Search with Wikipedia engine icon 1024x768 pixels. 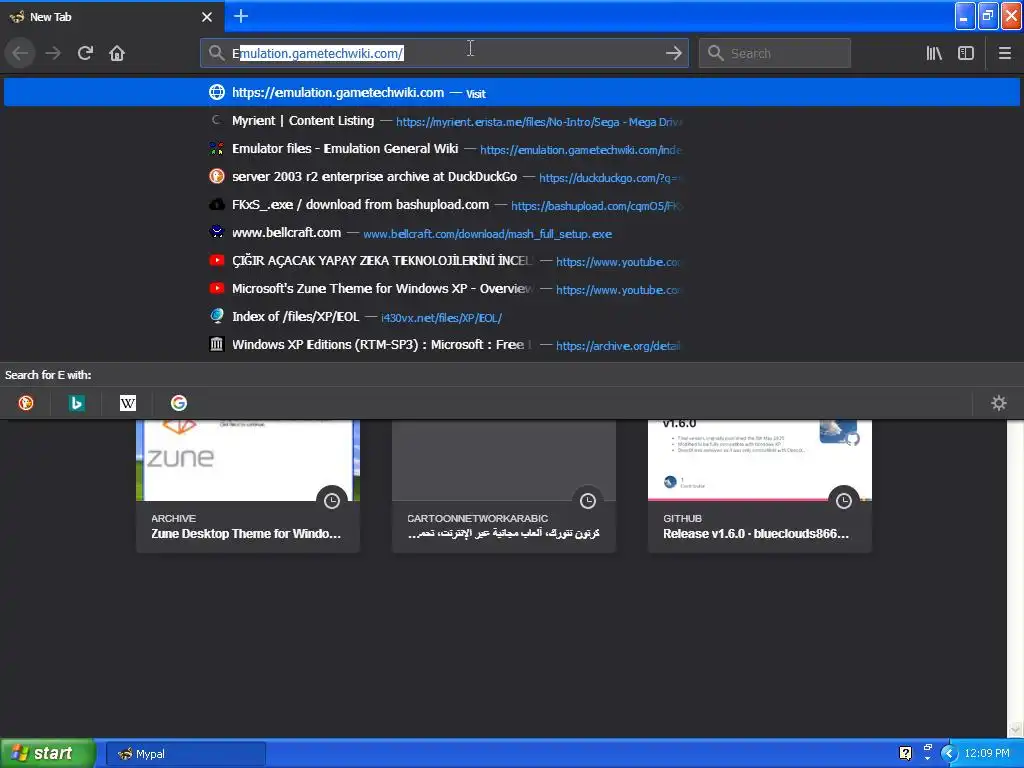(x=128, y=403)
